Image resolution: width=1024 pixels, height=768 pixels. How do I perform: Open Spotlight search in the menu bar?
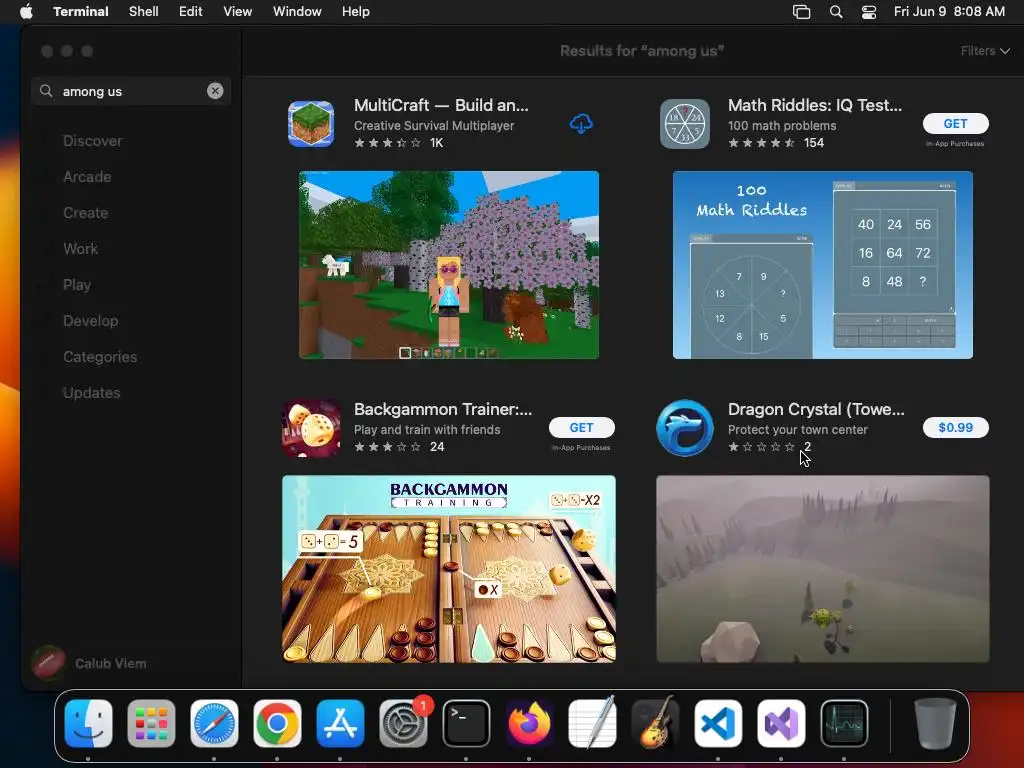pos(836,12)
